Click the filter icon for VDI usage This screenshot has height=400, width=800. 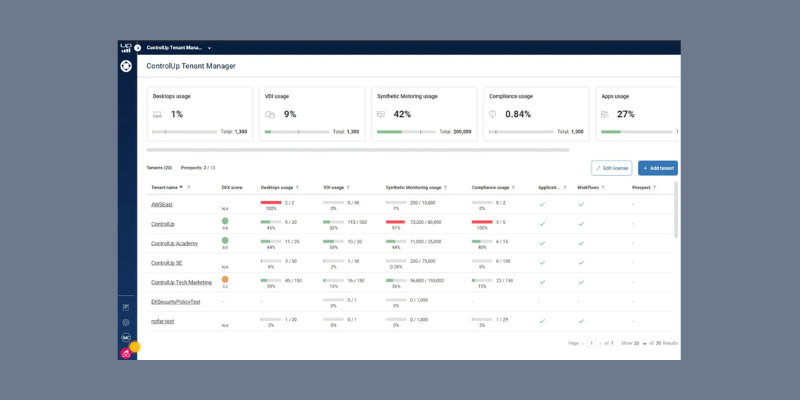(349, 187)
